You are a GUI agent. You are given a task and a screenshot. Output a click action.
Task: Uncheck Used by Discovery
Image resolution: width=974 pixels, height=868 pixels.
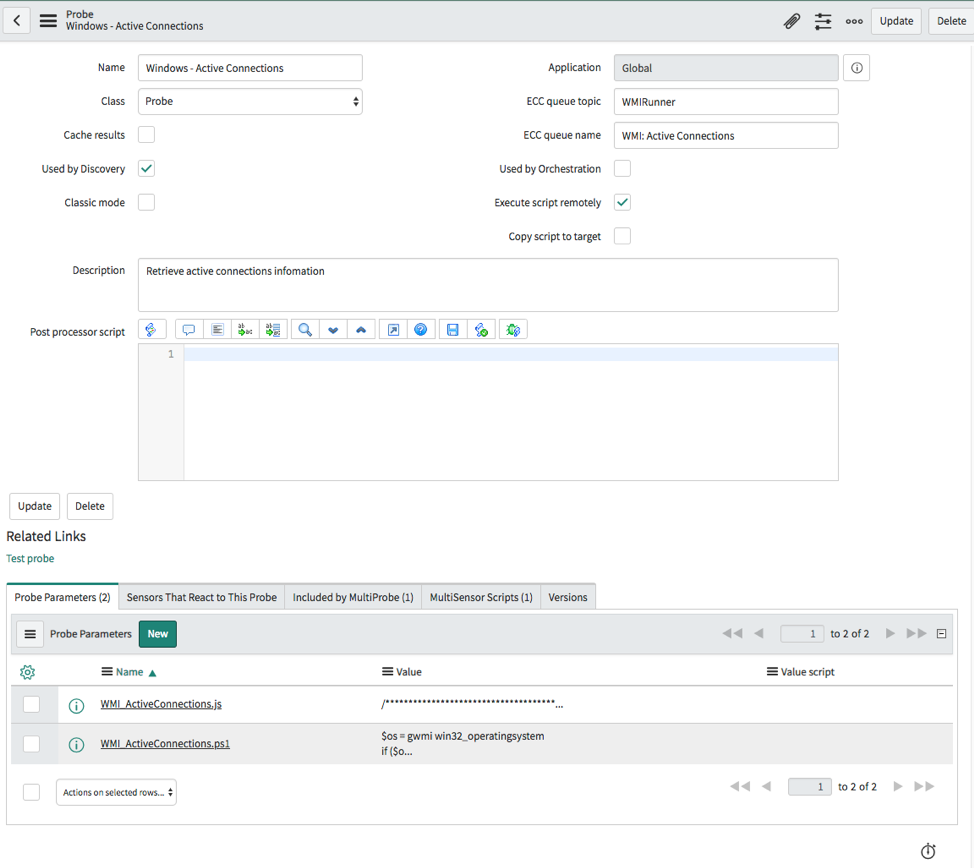[147, 168]
